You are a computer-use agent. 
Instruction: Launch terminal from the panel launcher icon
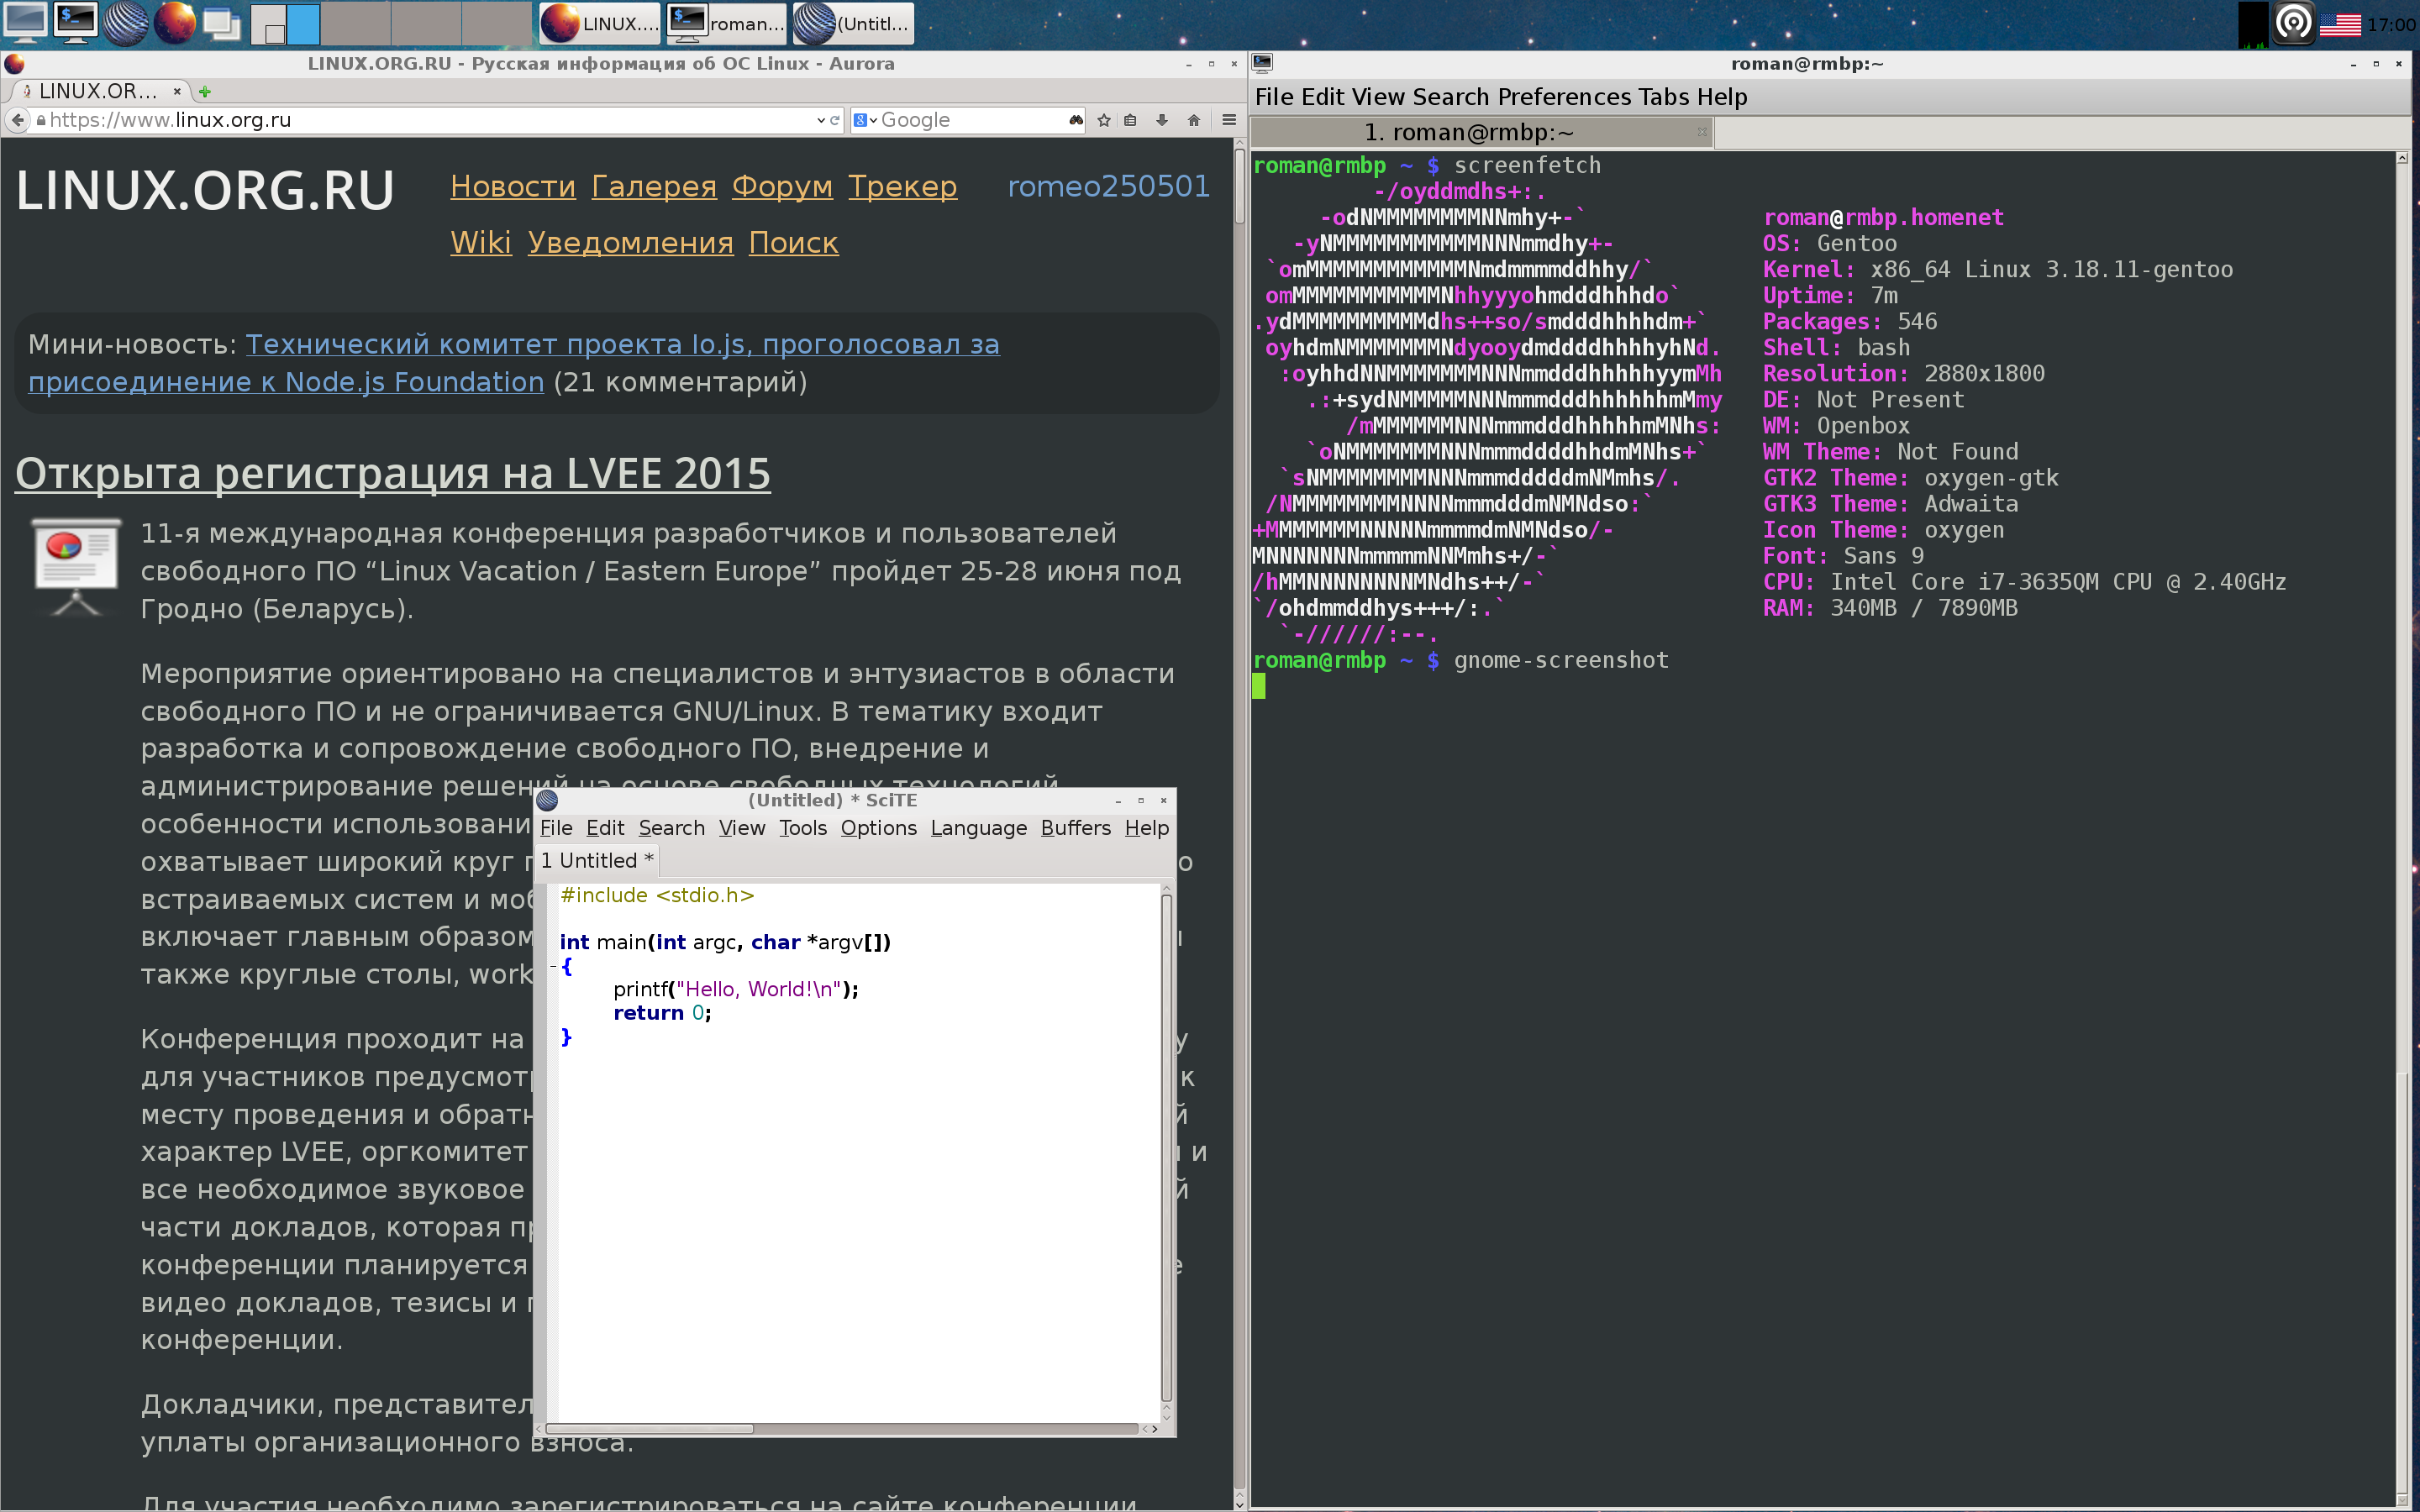click(75, 23)
